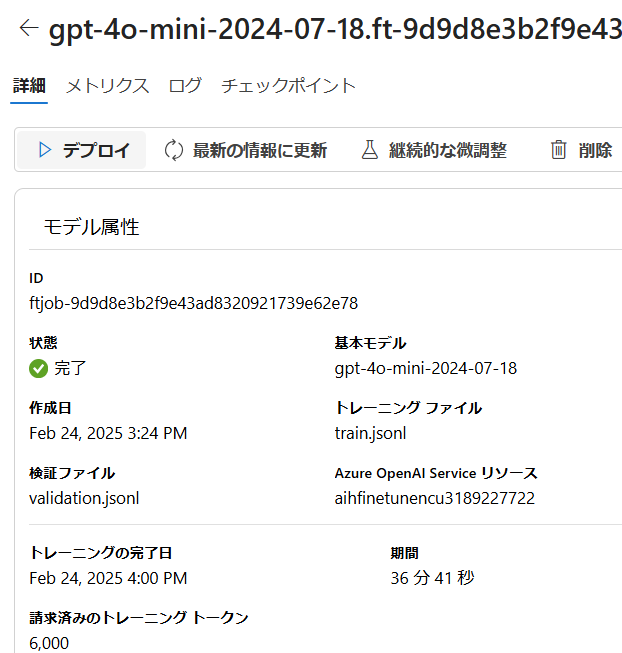622x653 pixels.
Task: Go back using the left arrow icon
Action: [29, 28]
